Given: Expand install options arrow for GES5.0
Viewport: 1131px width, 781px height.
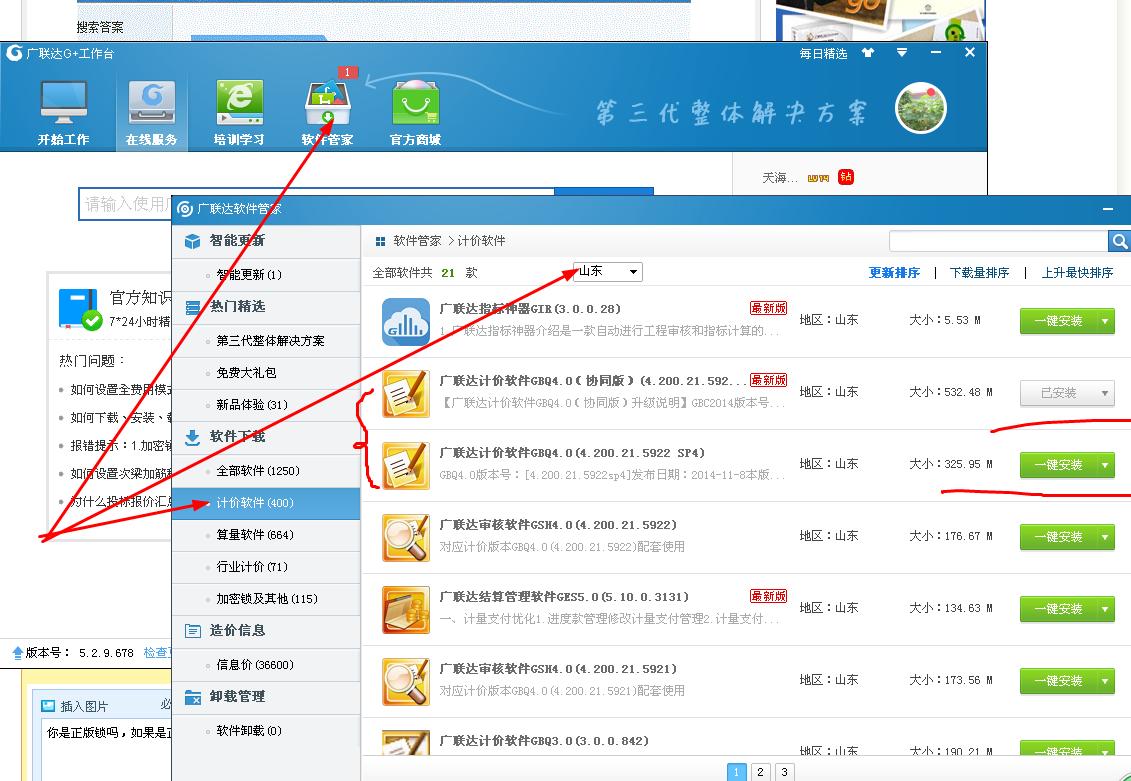Looking at the screenshot, I should [1105, 609].
